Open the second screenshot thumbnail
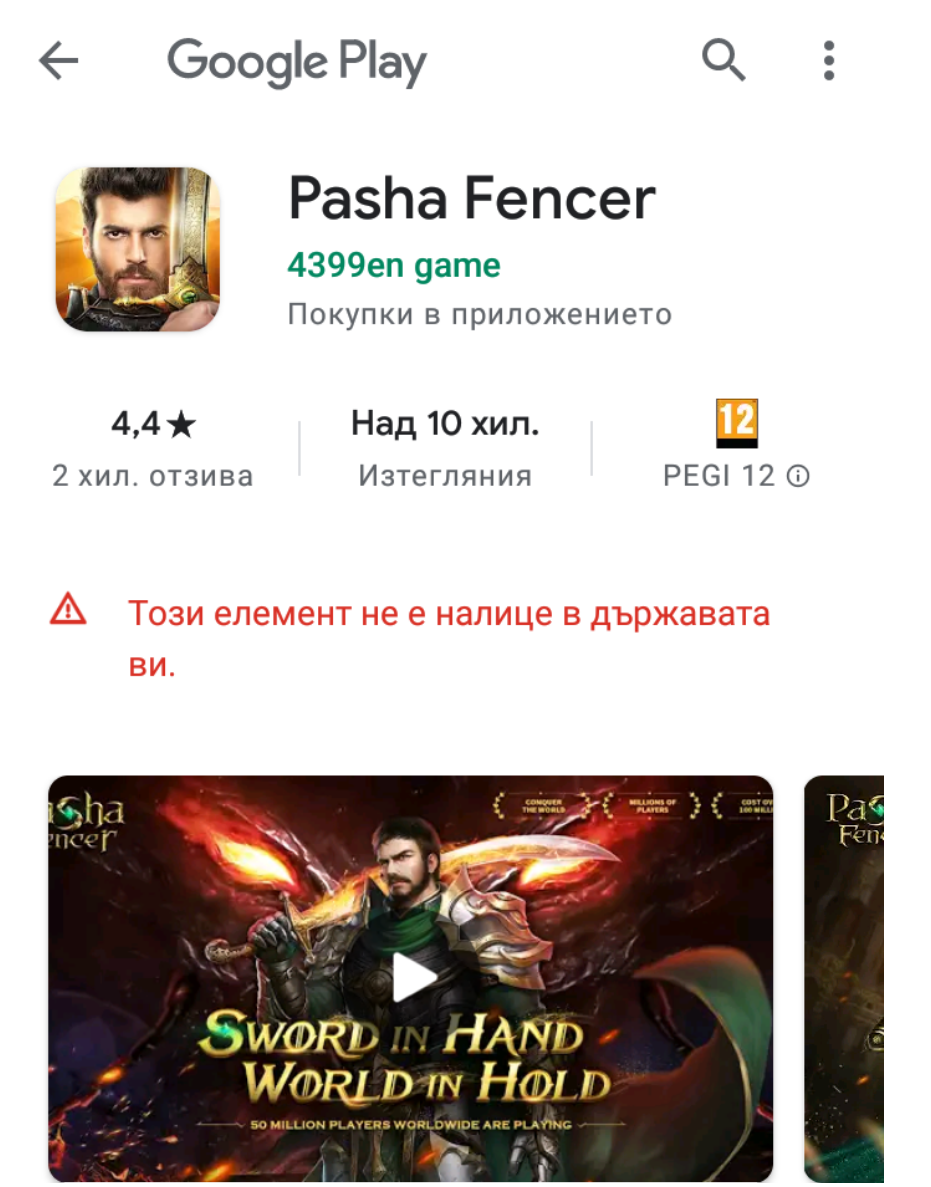Screen dimensions: 931x1187 coord(844,978)
